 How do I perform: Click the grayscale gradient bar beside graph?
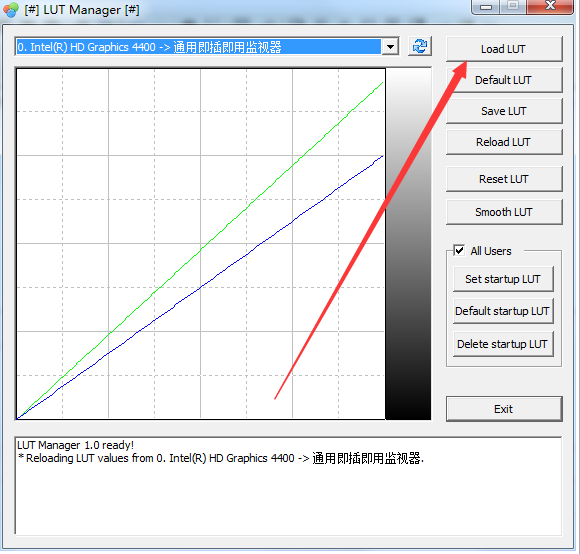point(408,244)
